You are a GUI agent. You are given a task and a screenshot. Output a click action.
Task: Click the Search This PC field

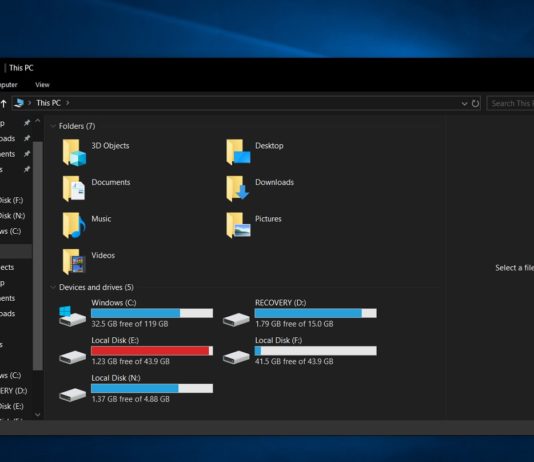coord(510,103)
